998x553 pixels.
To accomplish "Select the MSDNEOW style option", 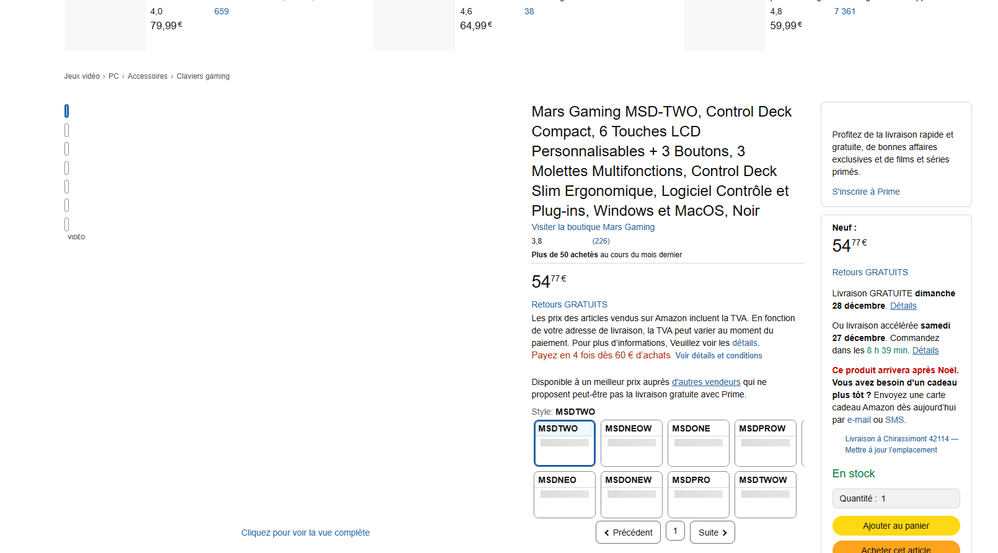I will pyautogui.click(x=631, y=443).
